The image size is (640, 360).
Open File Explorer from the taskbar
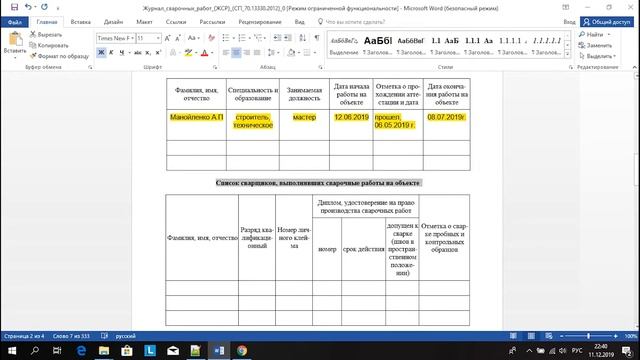pos(104,351)
